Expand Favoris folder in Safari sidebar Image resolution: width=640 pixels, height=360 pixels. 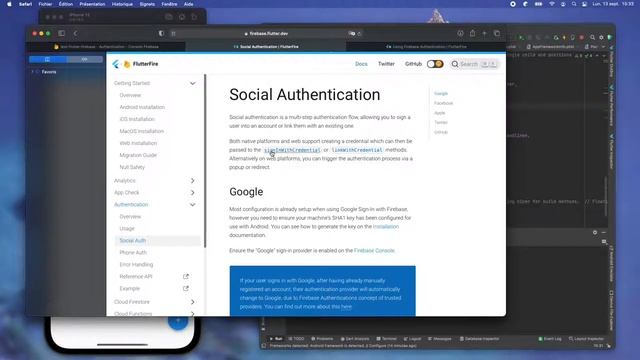click(33, 72)
